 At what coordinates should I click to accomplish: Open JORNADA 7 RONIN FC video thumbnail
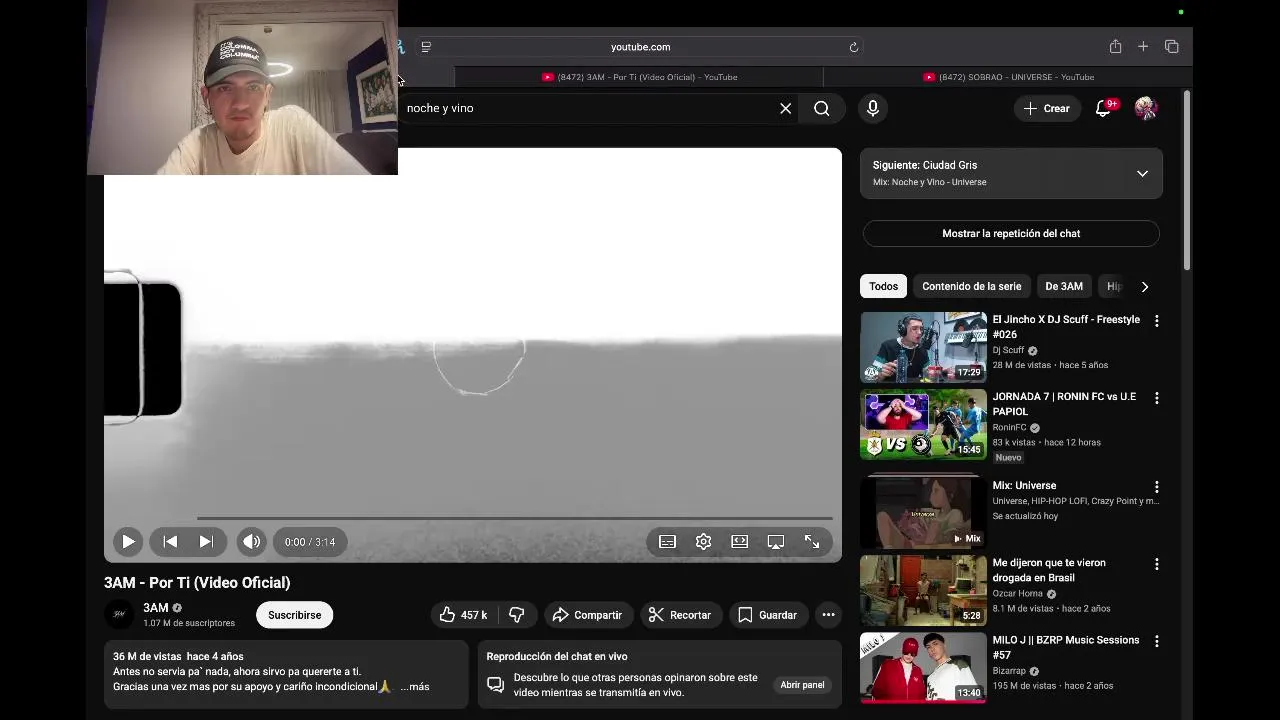[923, 424]
